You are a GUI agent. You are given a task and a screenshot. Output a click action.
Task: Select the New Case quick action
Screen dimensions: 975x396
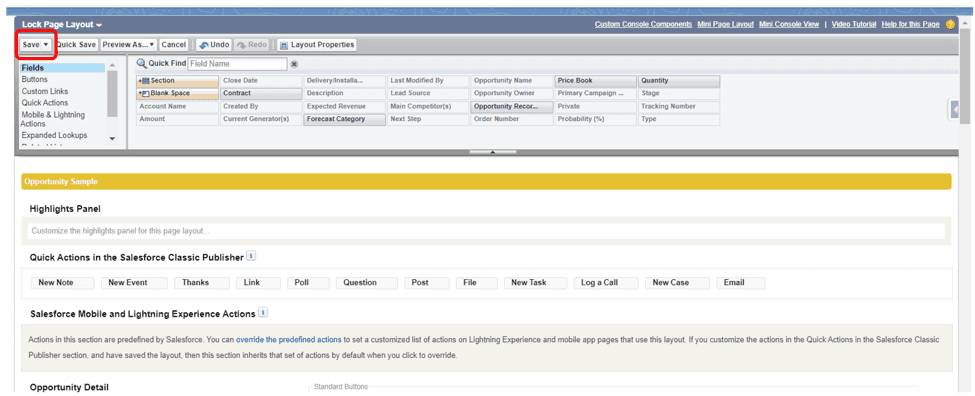coord(677,283)
